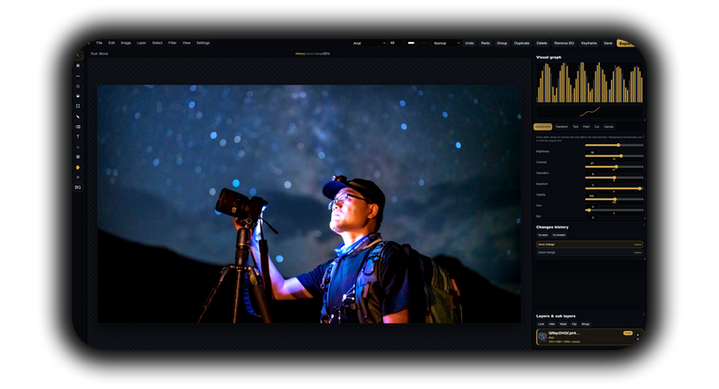Click the BG tool button in left toolbar
This screenshot has height=389, width=719.
pyautogui.click(x=78, y=187)
